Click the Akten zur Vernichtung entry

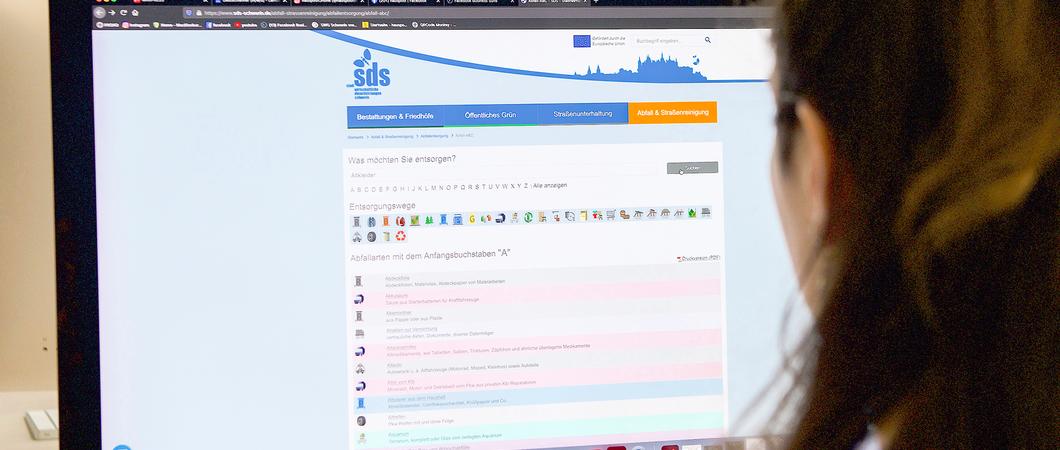[x=412, y=330]
